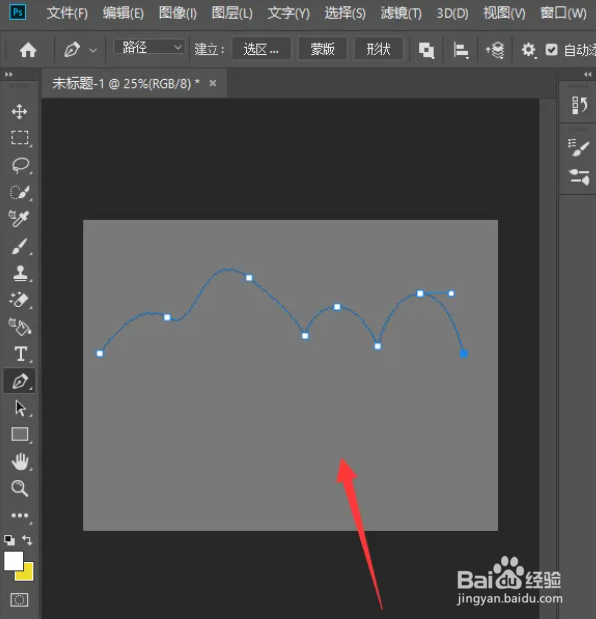Select the Paint Bucket tool
The width and height of the screenshot is (596, 619).
click(x=20, y=327)
